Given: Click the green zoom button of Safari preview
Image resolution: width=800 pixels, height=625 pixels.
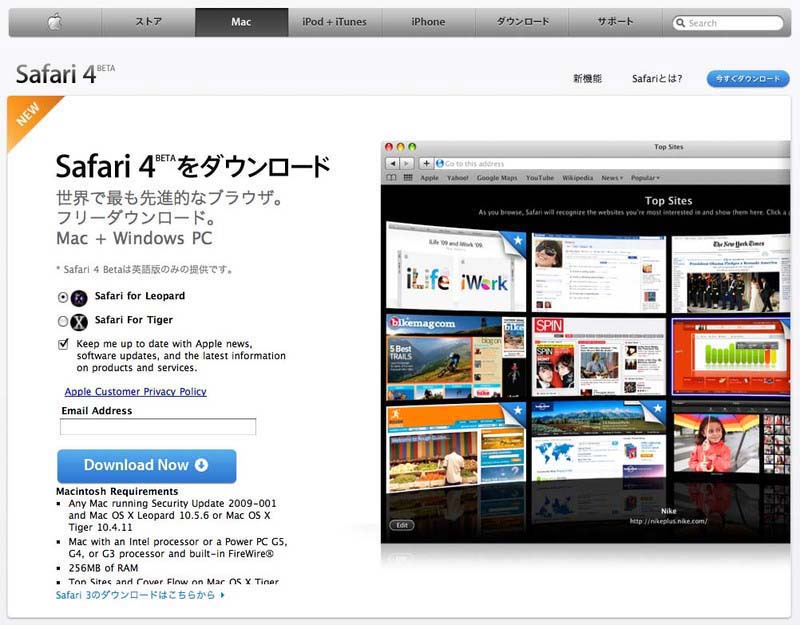Looking at the screenshot, I should 412,147.
